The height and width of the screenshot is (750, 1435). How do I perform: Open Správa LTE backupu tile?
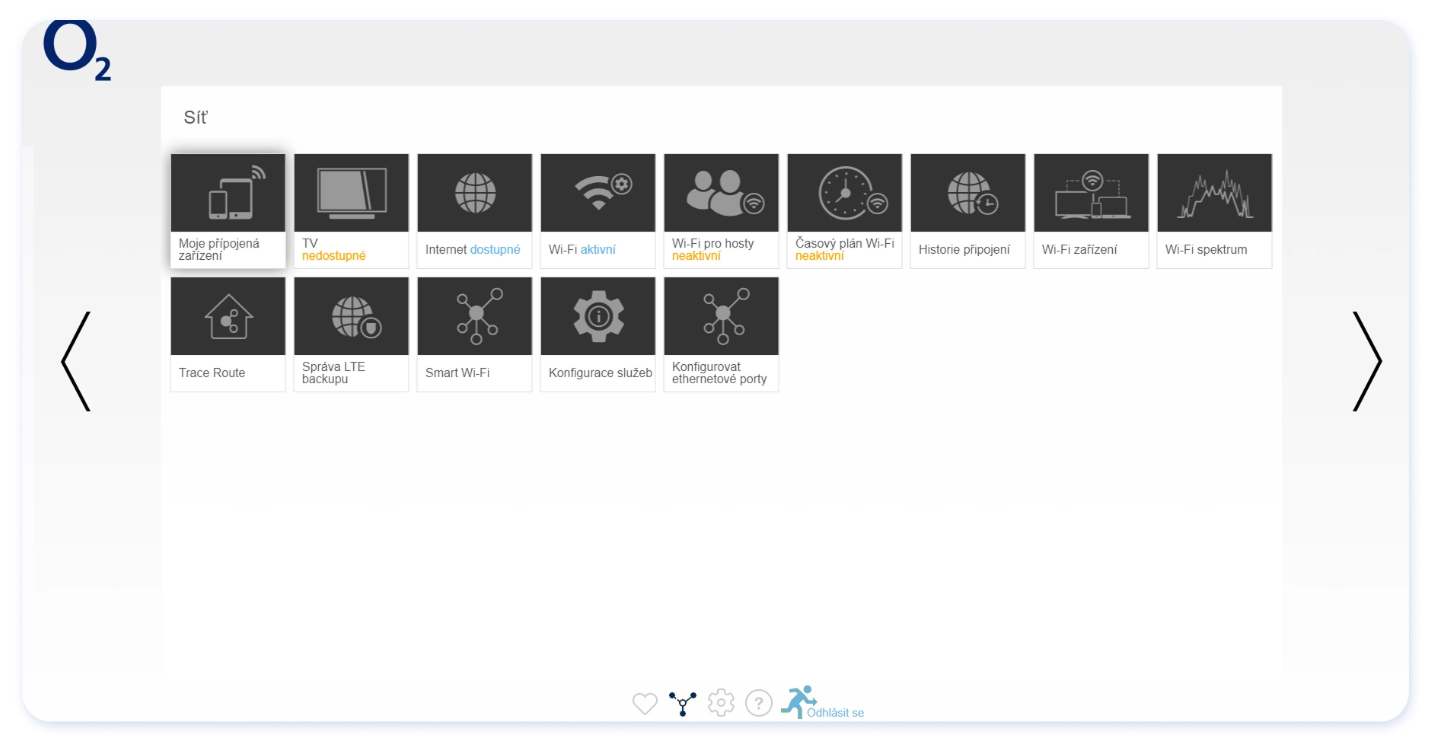(351, 333)
